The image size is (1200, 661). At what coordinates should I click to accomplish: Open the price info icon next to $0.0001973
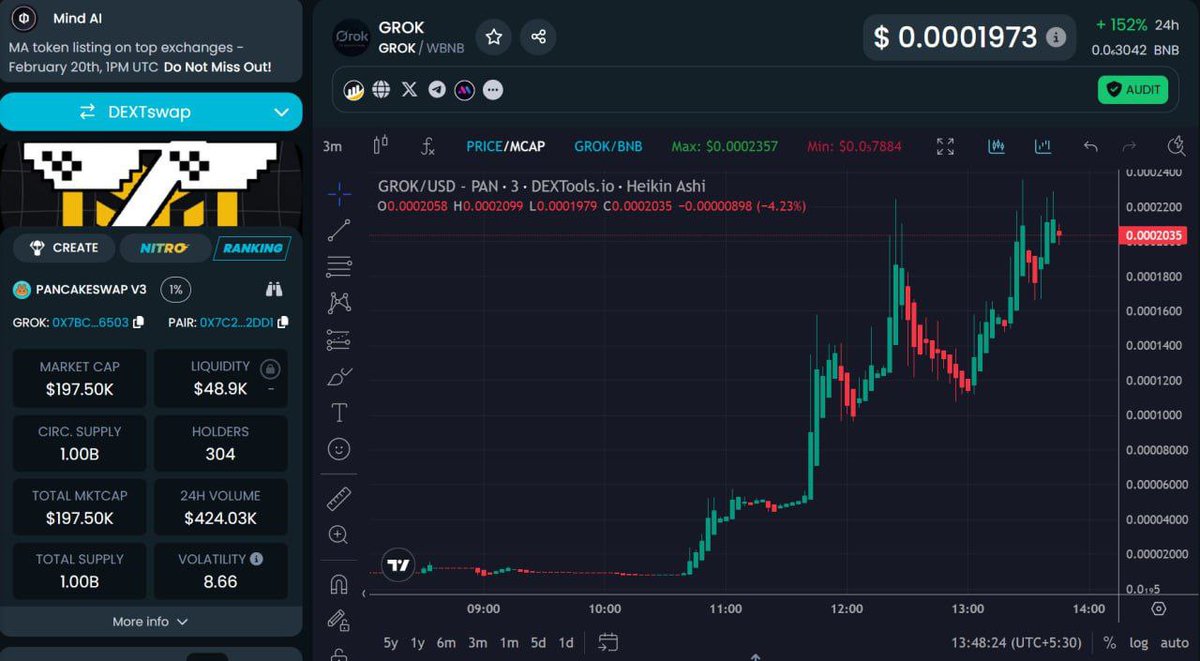(x=1055, y=38)
